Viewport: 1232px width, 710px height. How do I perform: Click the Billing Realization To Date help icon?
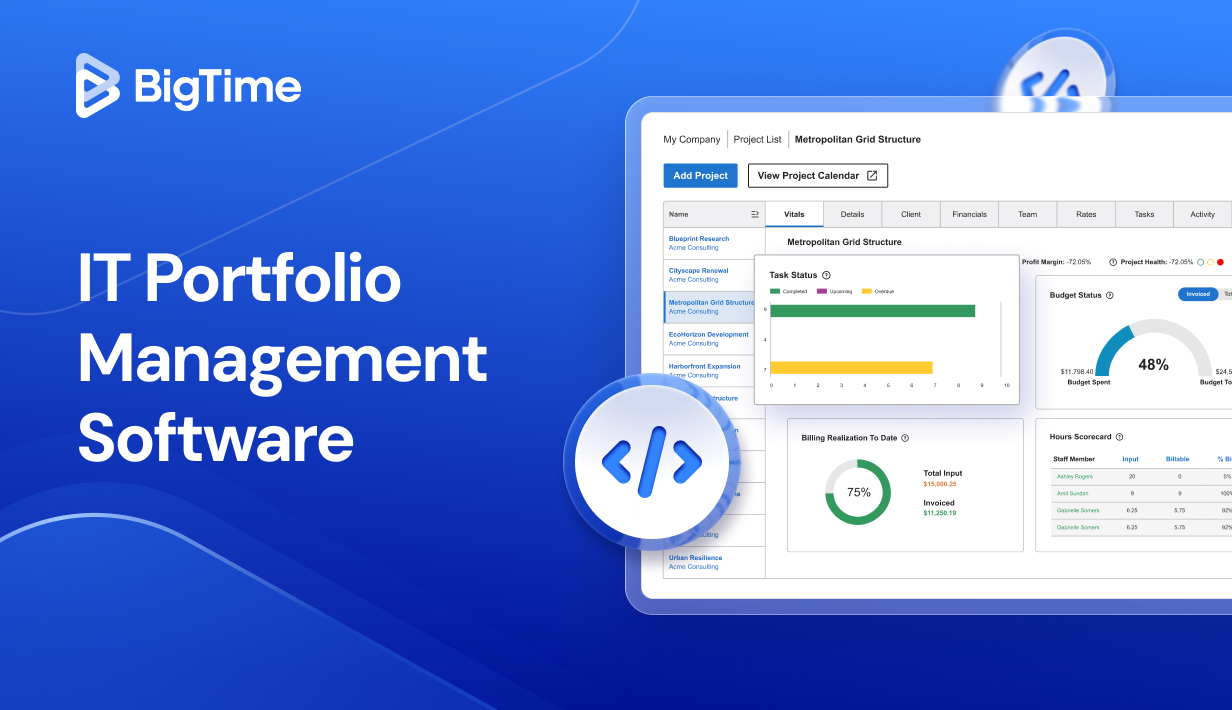click(905, 438)
